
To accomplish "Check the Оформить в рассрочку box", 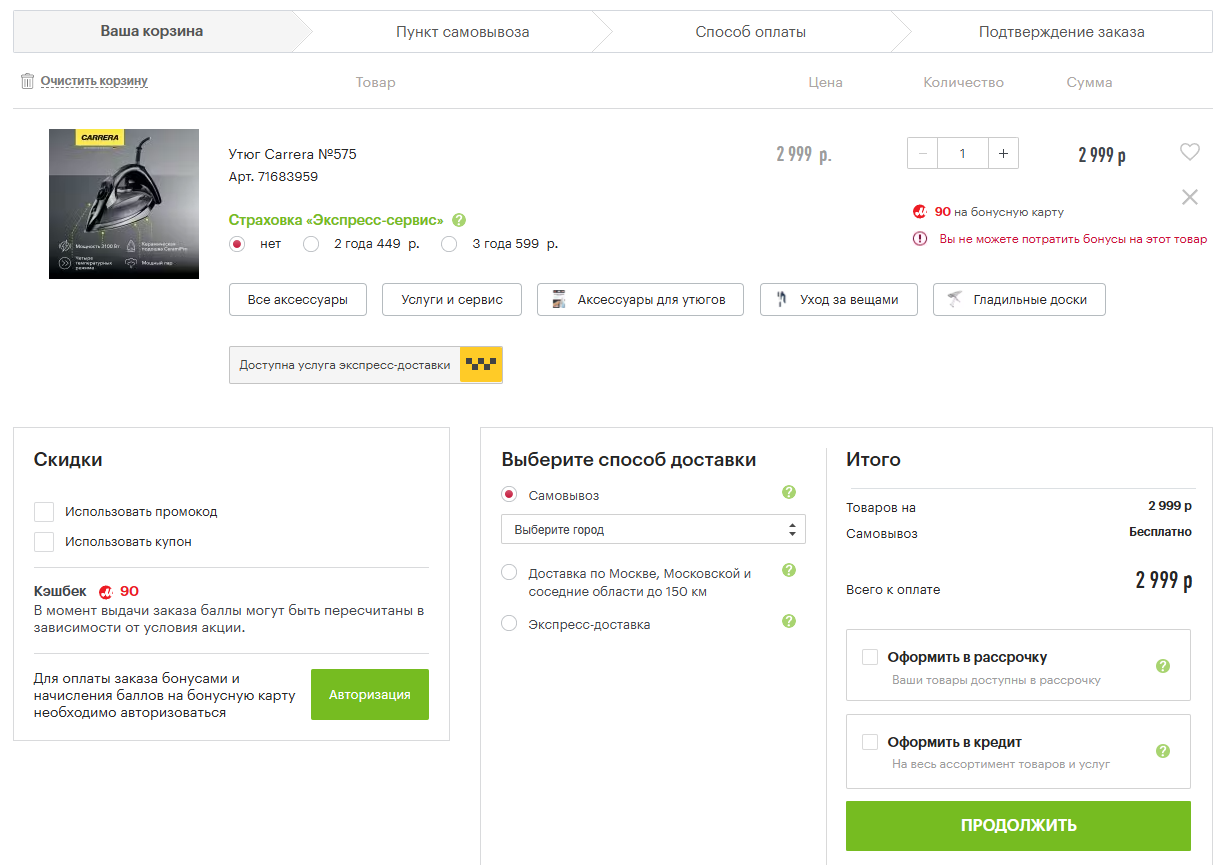I will pos(870,657).
